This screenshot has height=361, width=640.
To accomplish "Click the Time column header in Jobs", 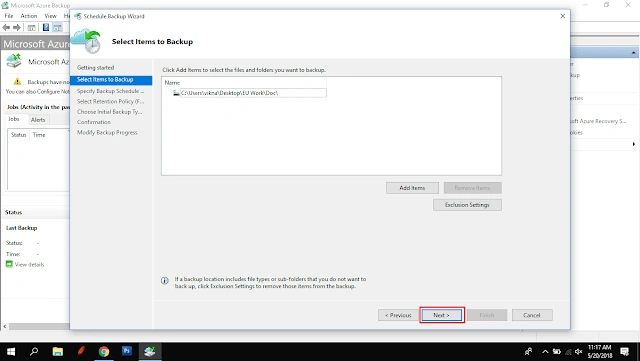I will tap(39, 135).
